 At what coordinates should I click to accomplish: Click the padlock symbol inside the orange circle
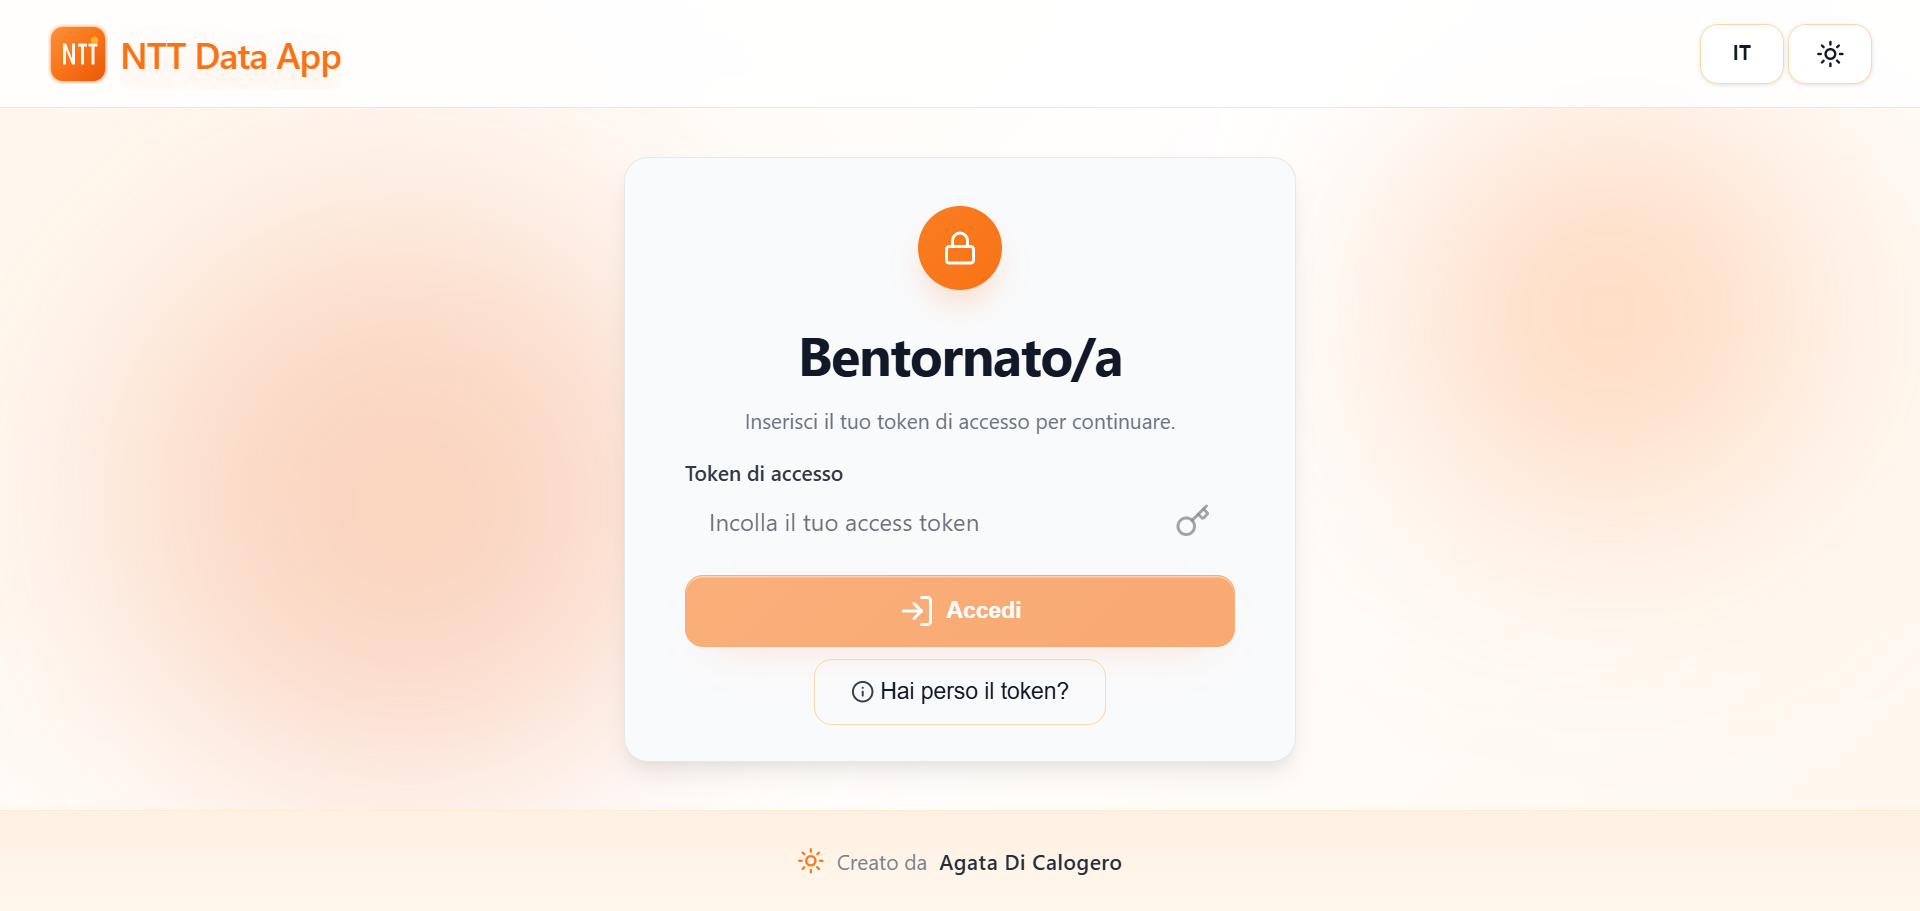(x=959, y=248)
